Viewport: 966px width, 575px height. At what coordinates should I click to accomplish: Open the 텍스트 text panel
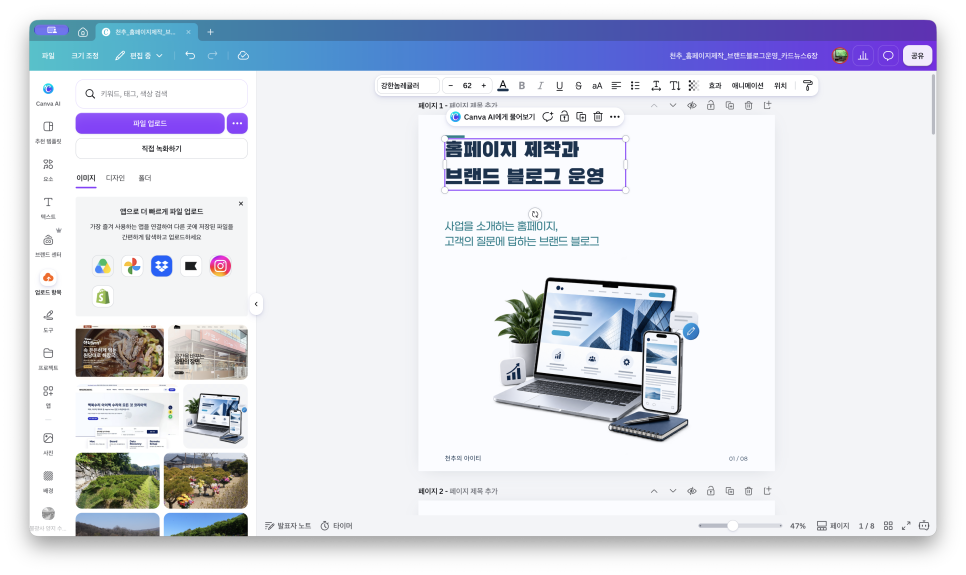48,208
